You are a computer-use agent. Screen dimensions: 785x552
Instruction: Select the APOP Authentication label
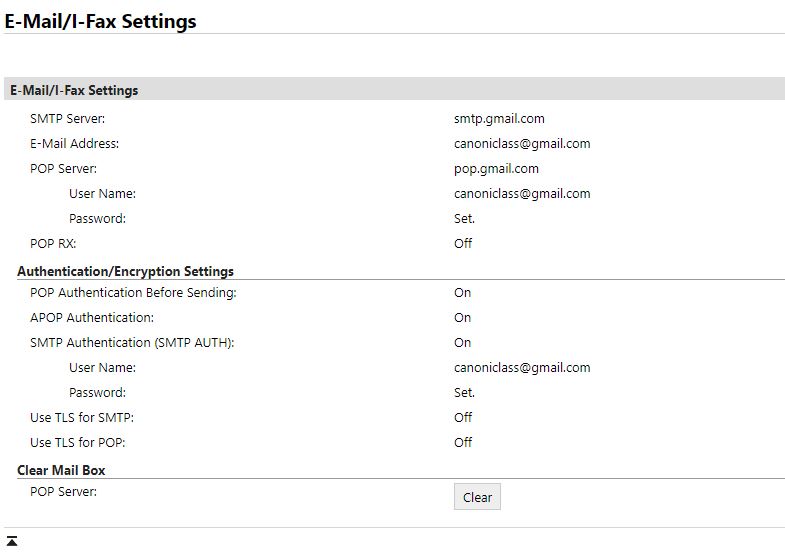[92, 318]
